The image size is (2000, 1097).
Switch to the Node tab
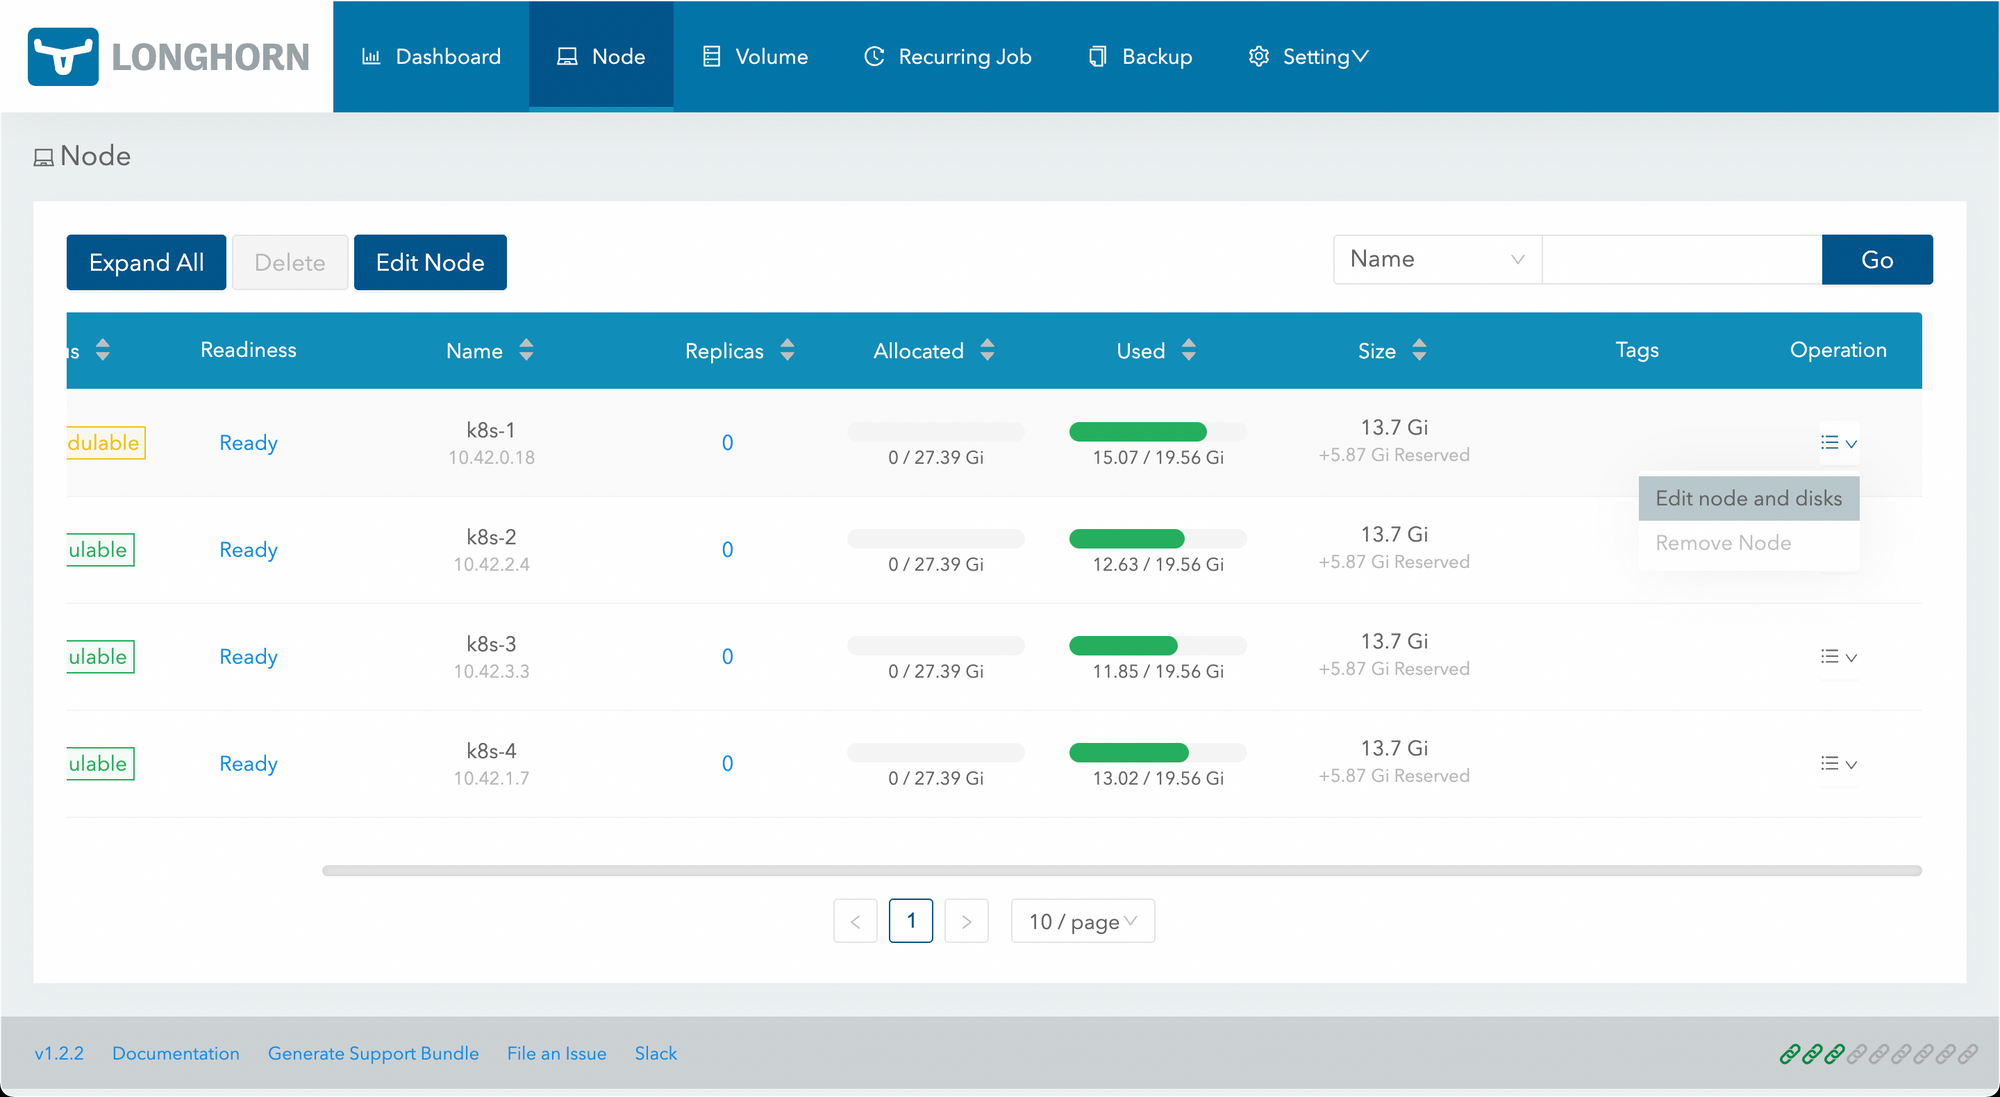point(601,57)
